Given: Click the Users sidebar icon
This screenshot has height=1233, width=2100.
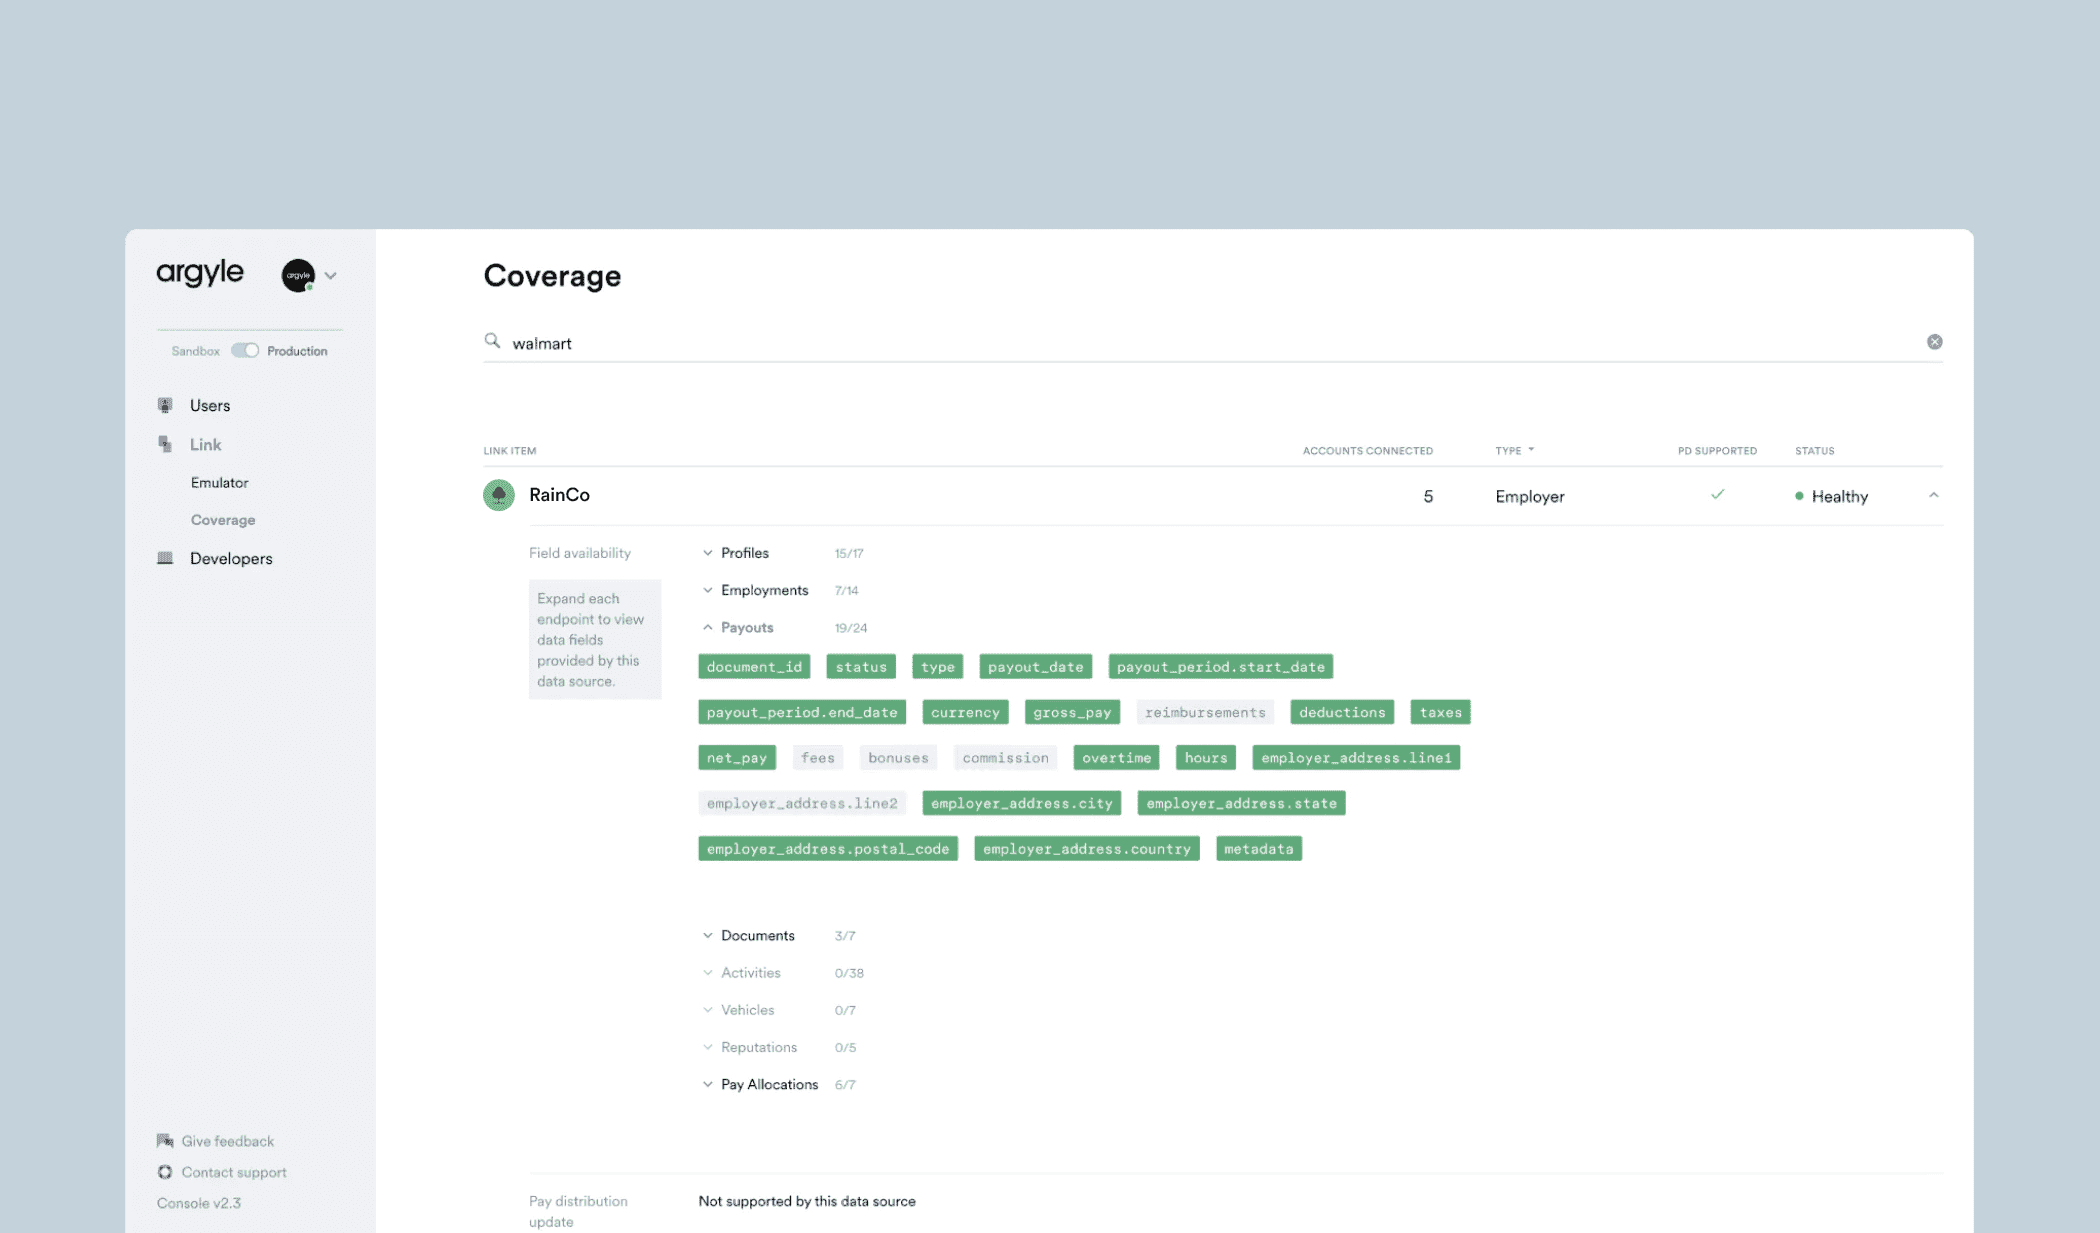Looking at the screenshot, I should (165, 405).
